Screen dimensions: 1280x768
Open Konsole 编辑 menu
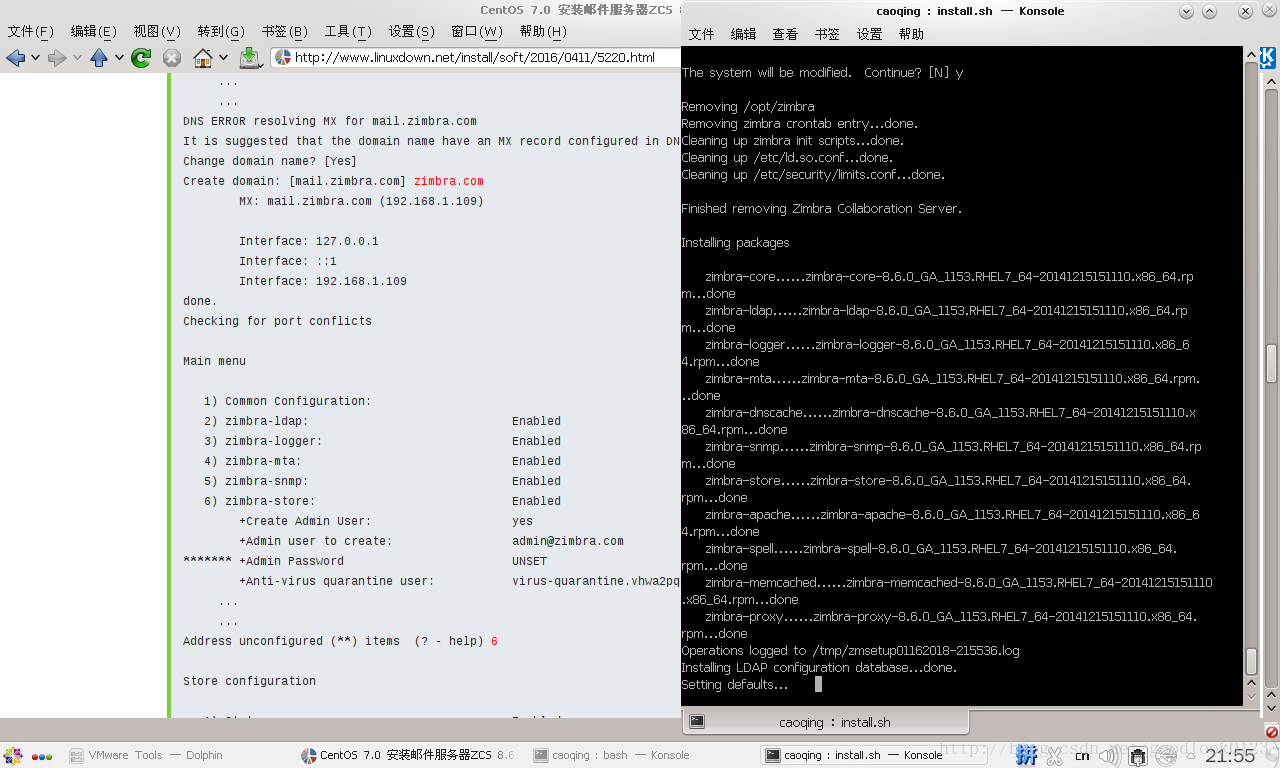point(744,34)
